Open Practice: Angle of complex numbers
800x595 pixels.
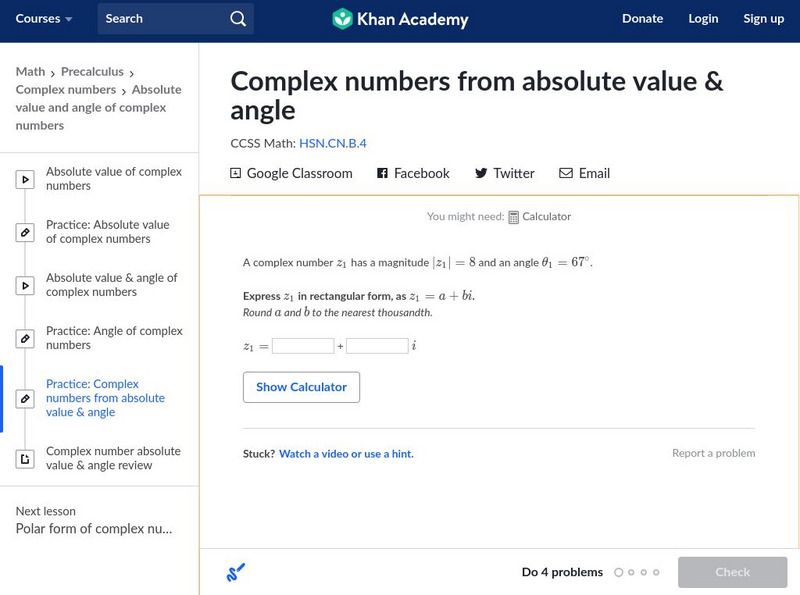(114, 338)
